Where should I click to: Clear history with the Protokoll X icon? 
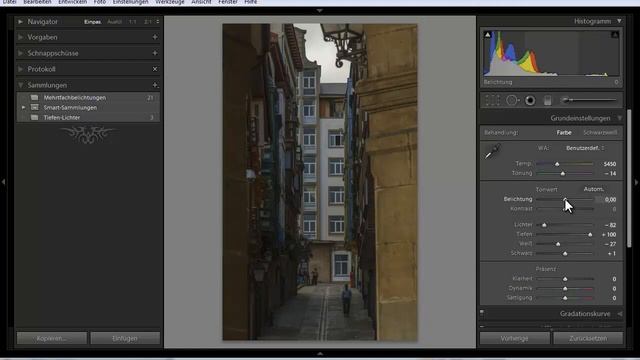coord(155,69)
